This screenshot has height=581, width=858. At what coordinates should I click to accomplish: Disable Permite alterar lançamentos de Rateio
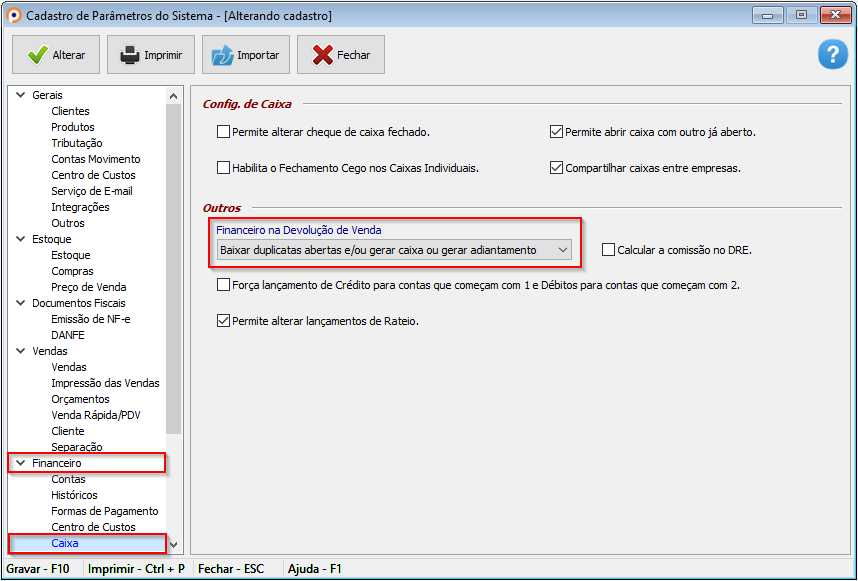224,321
